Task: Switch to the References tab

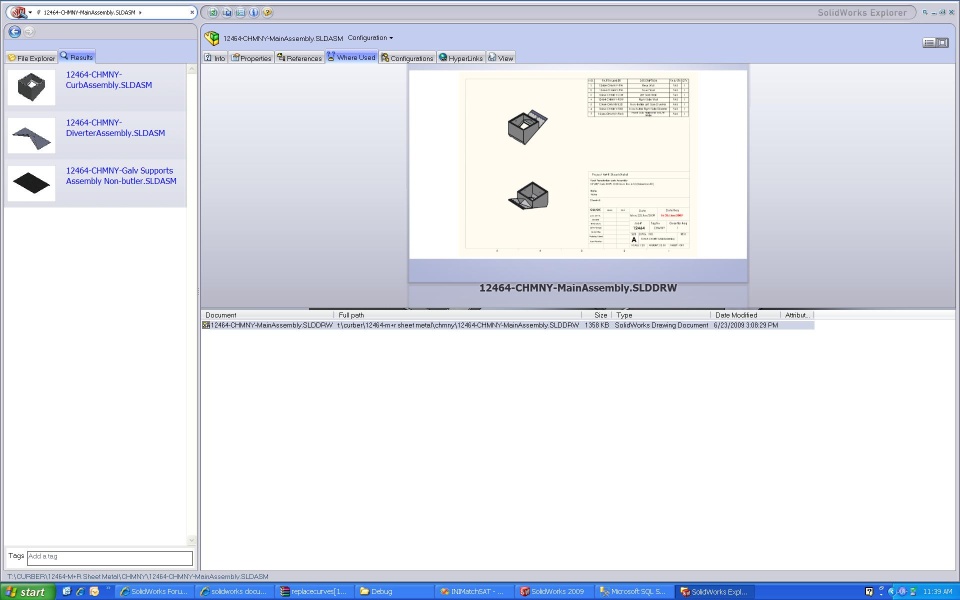Action: coord(299,58)
